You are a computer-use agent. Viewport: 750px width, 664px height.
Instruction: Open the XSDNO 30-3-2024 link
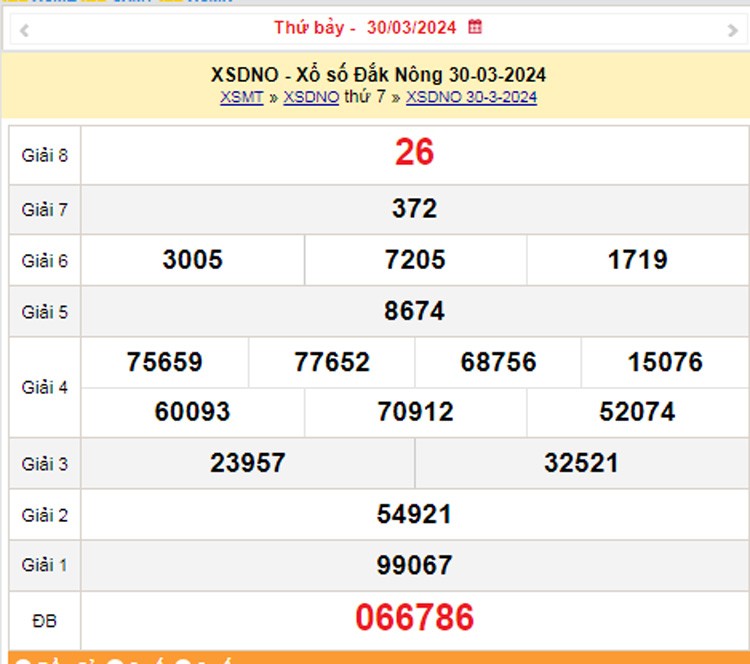tap(471, 97)
